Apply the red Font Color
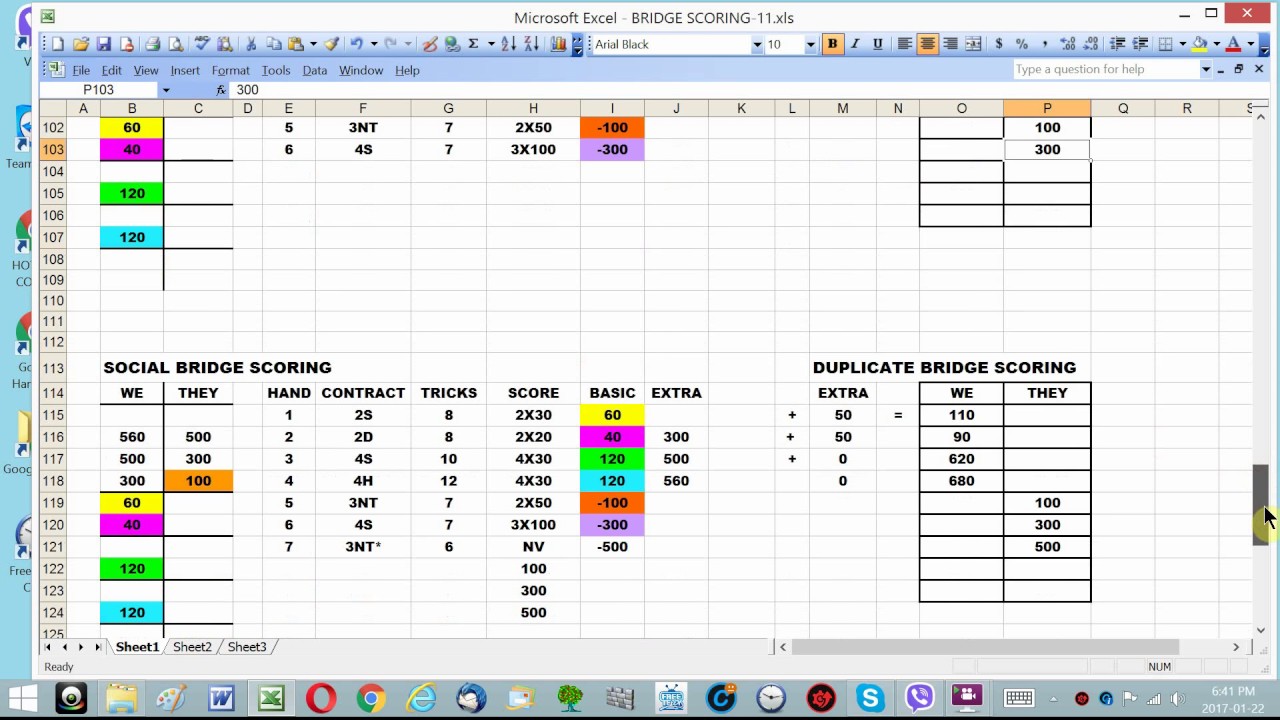This screenshot has height=720, width=1280. [1233, 44]
